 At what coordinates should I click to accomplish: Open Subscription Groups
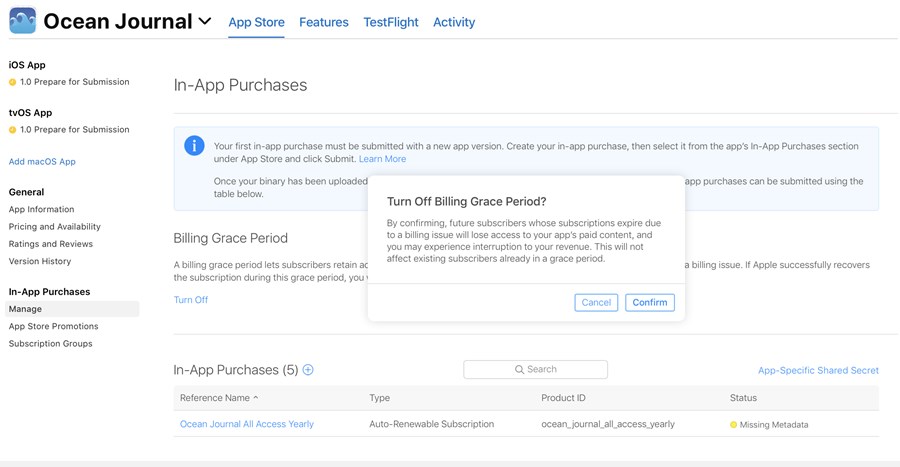pyautogui.click(x=51, y=344)
